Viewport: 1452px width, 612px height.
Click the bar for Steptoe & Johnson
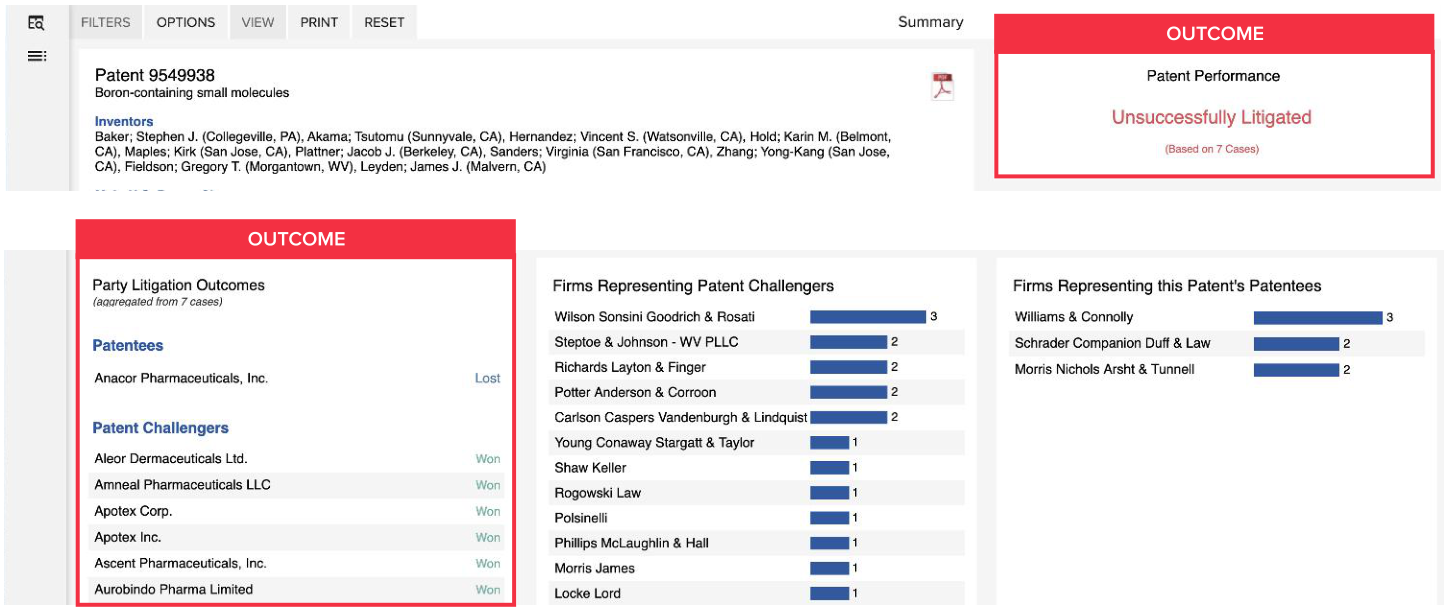(x=848, y=342)
